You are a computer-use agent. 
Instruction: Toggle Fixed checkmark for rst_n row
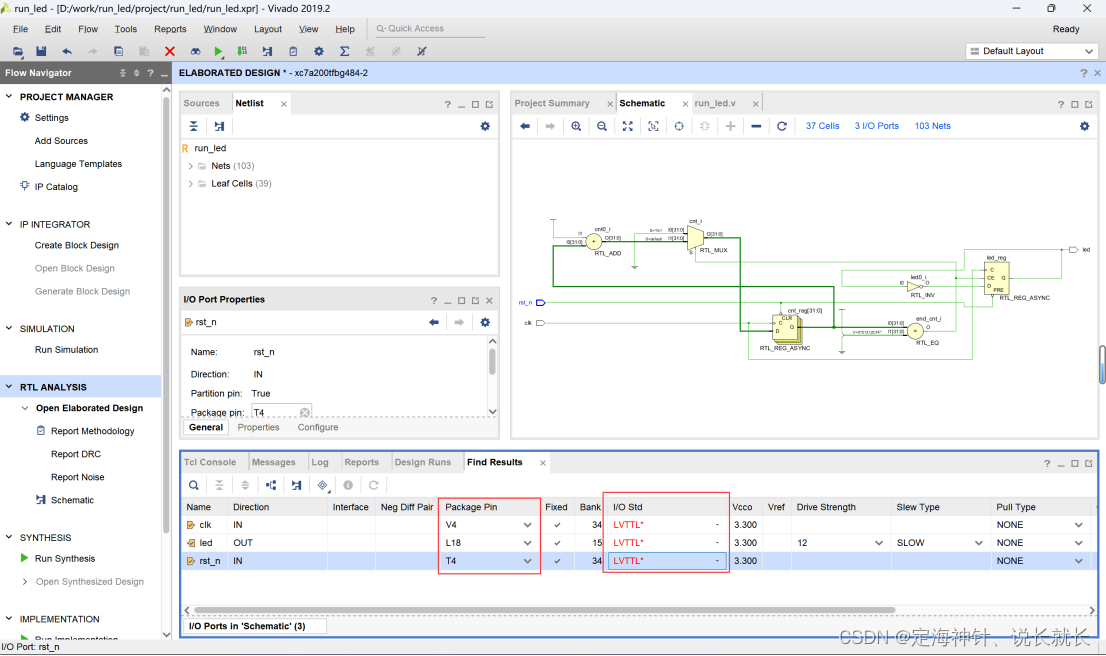click(557, 561)
